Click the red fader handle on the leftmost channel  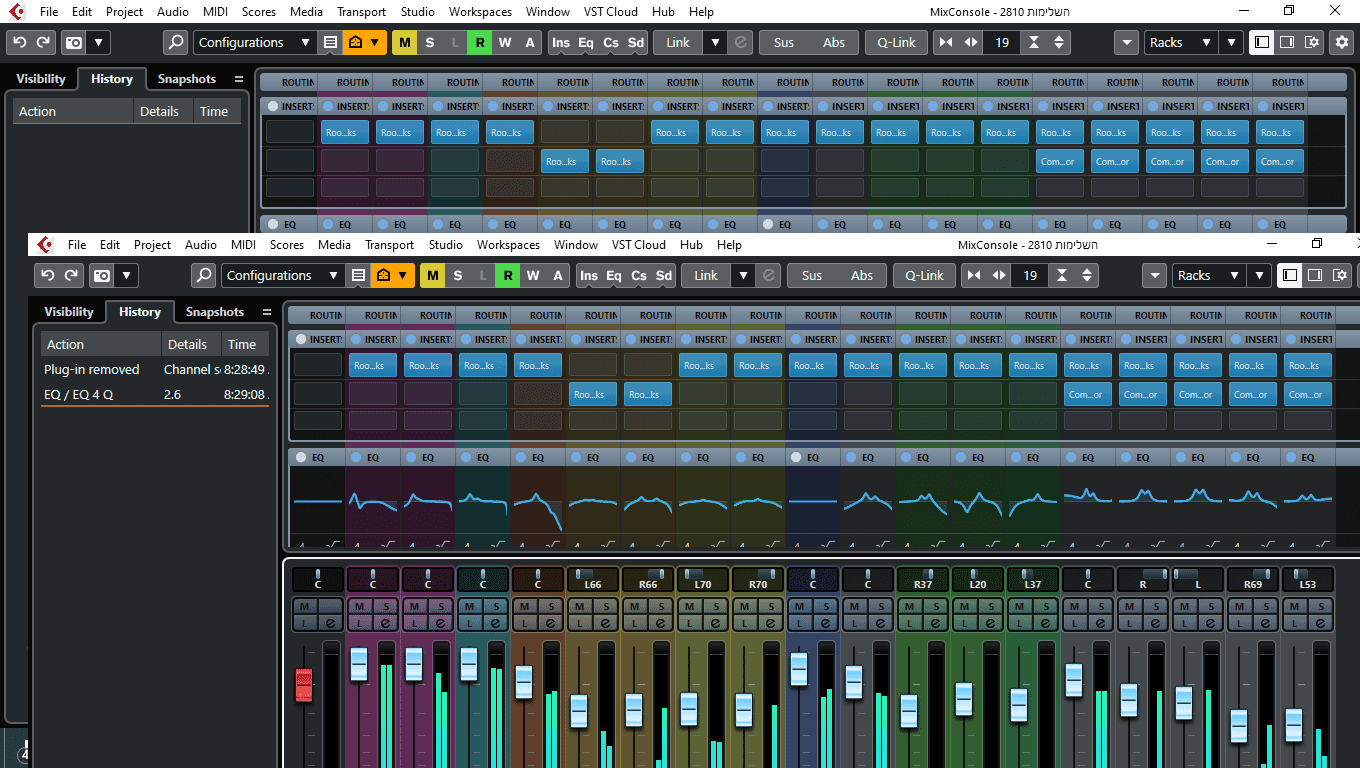pyautogui.click(x=304, y=685)
